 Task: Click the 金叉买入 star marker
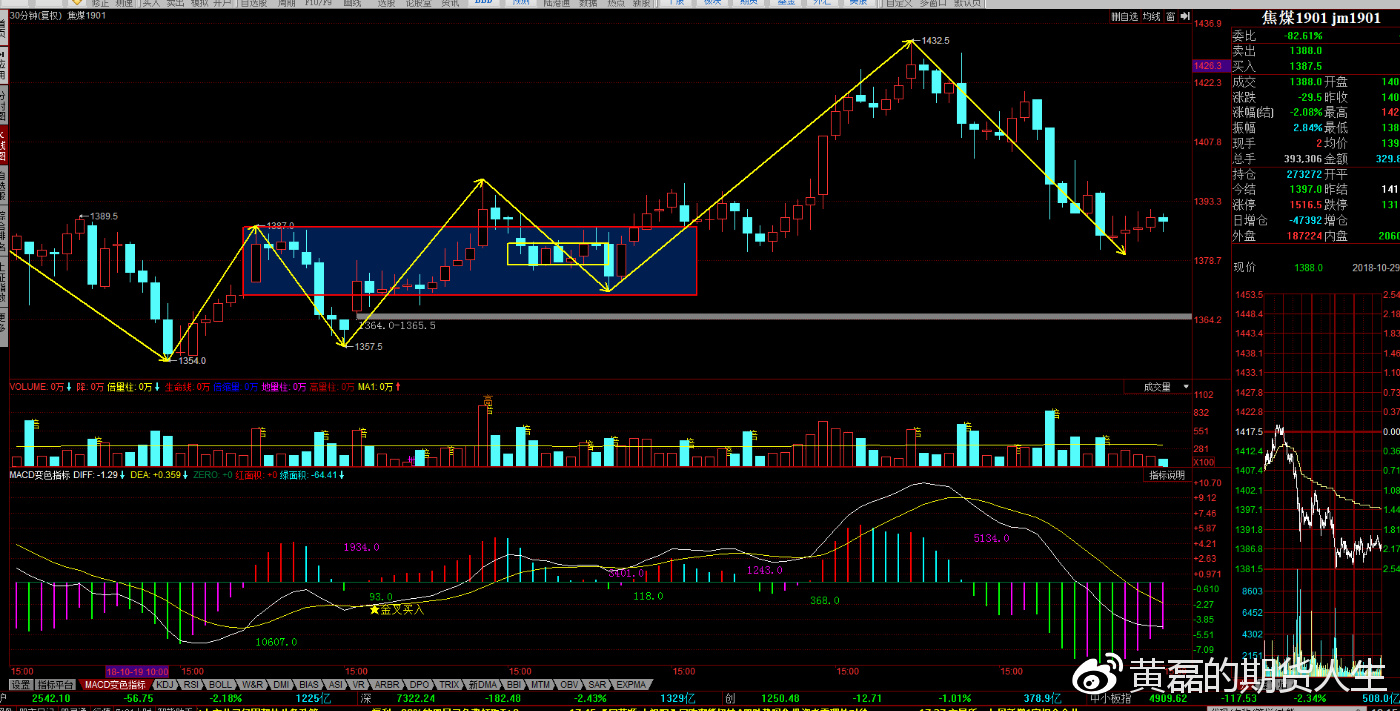375,609
